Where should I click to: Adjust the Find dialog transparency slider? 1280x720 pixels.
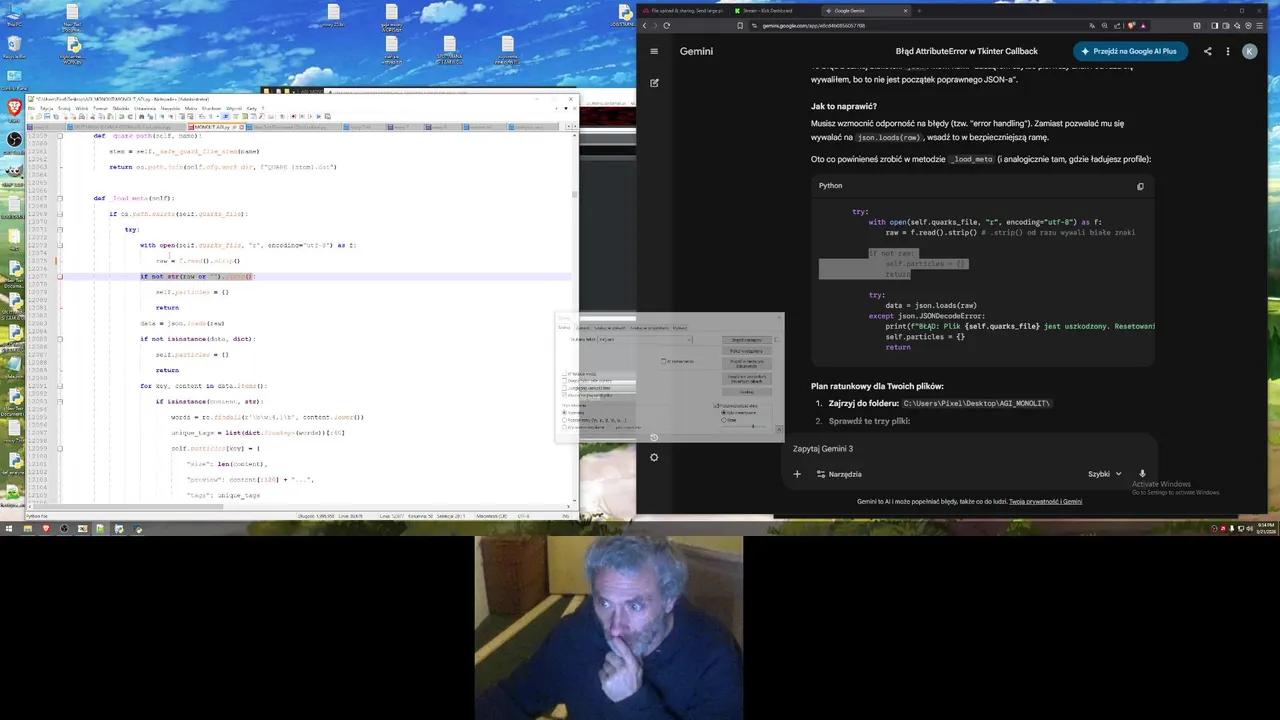[x=753, y=426]
